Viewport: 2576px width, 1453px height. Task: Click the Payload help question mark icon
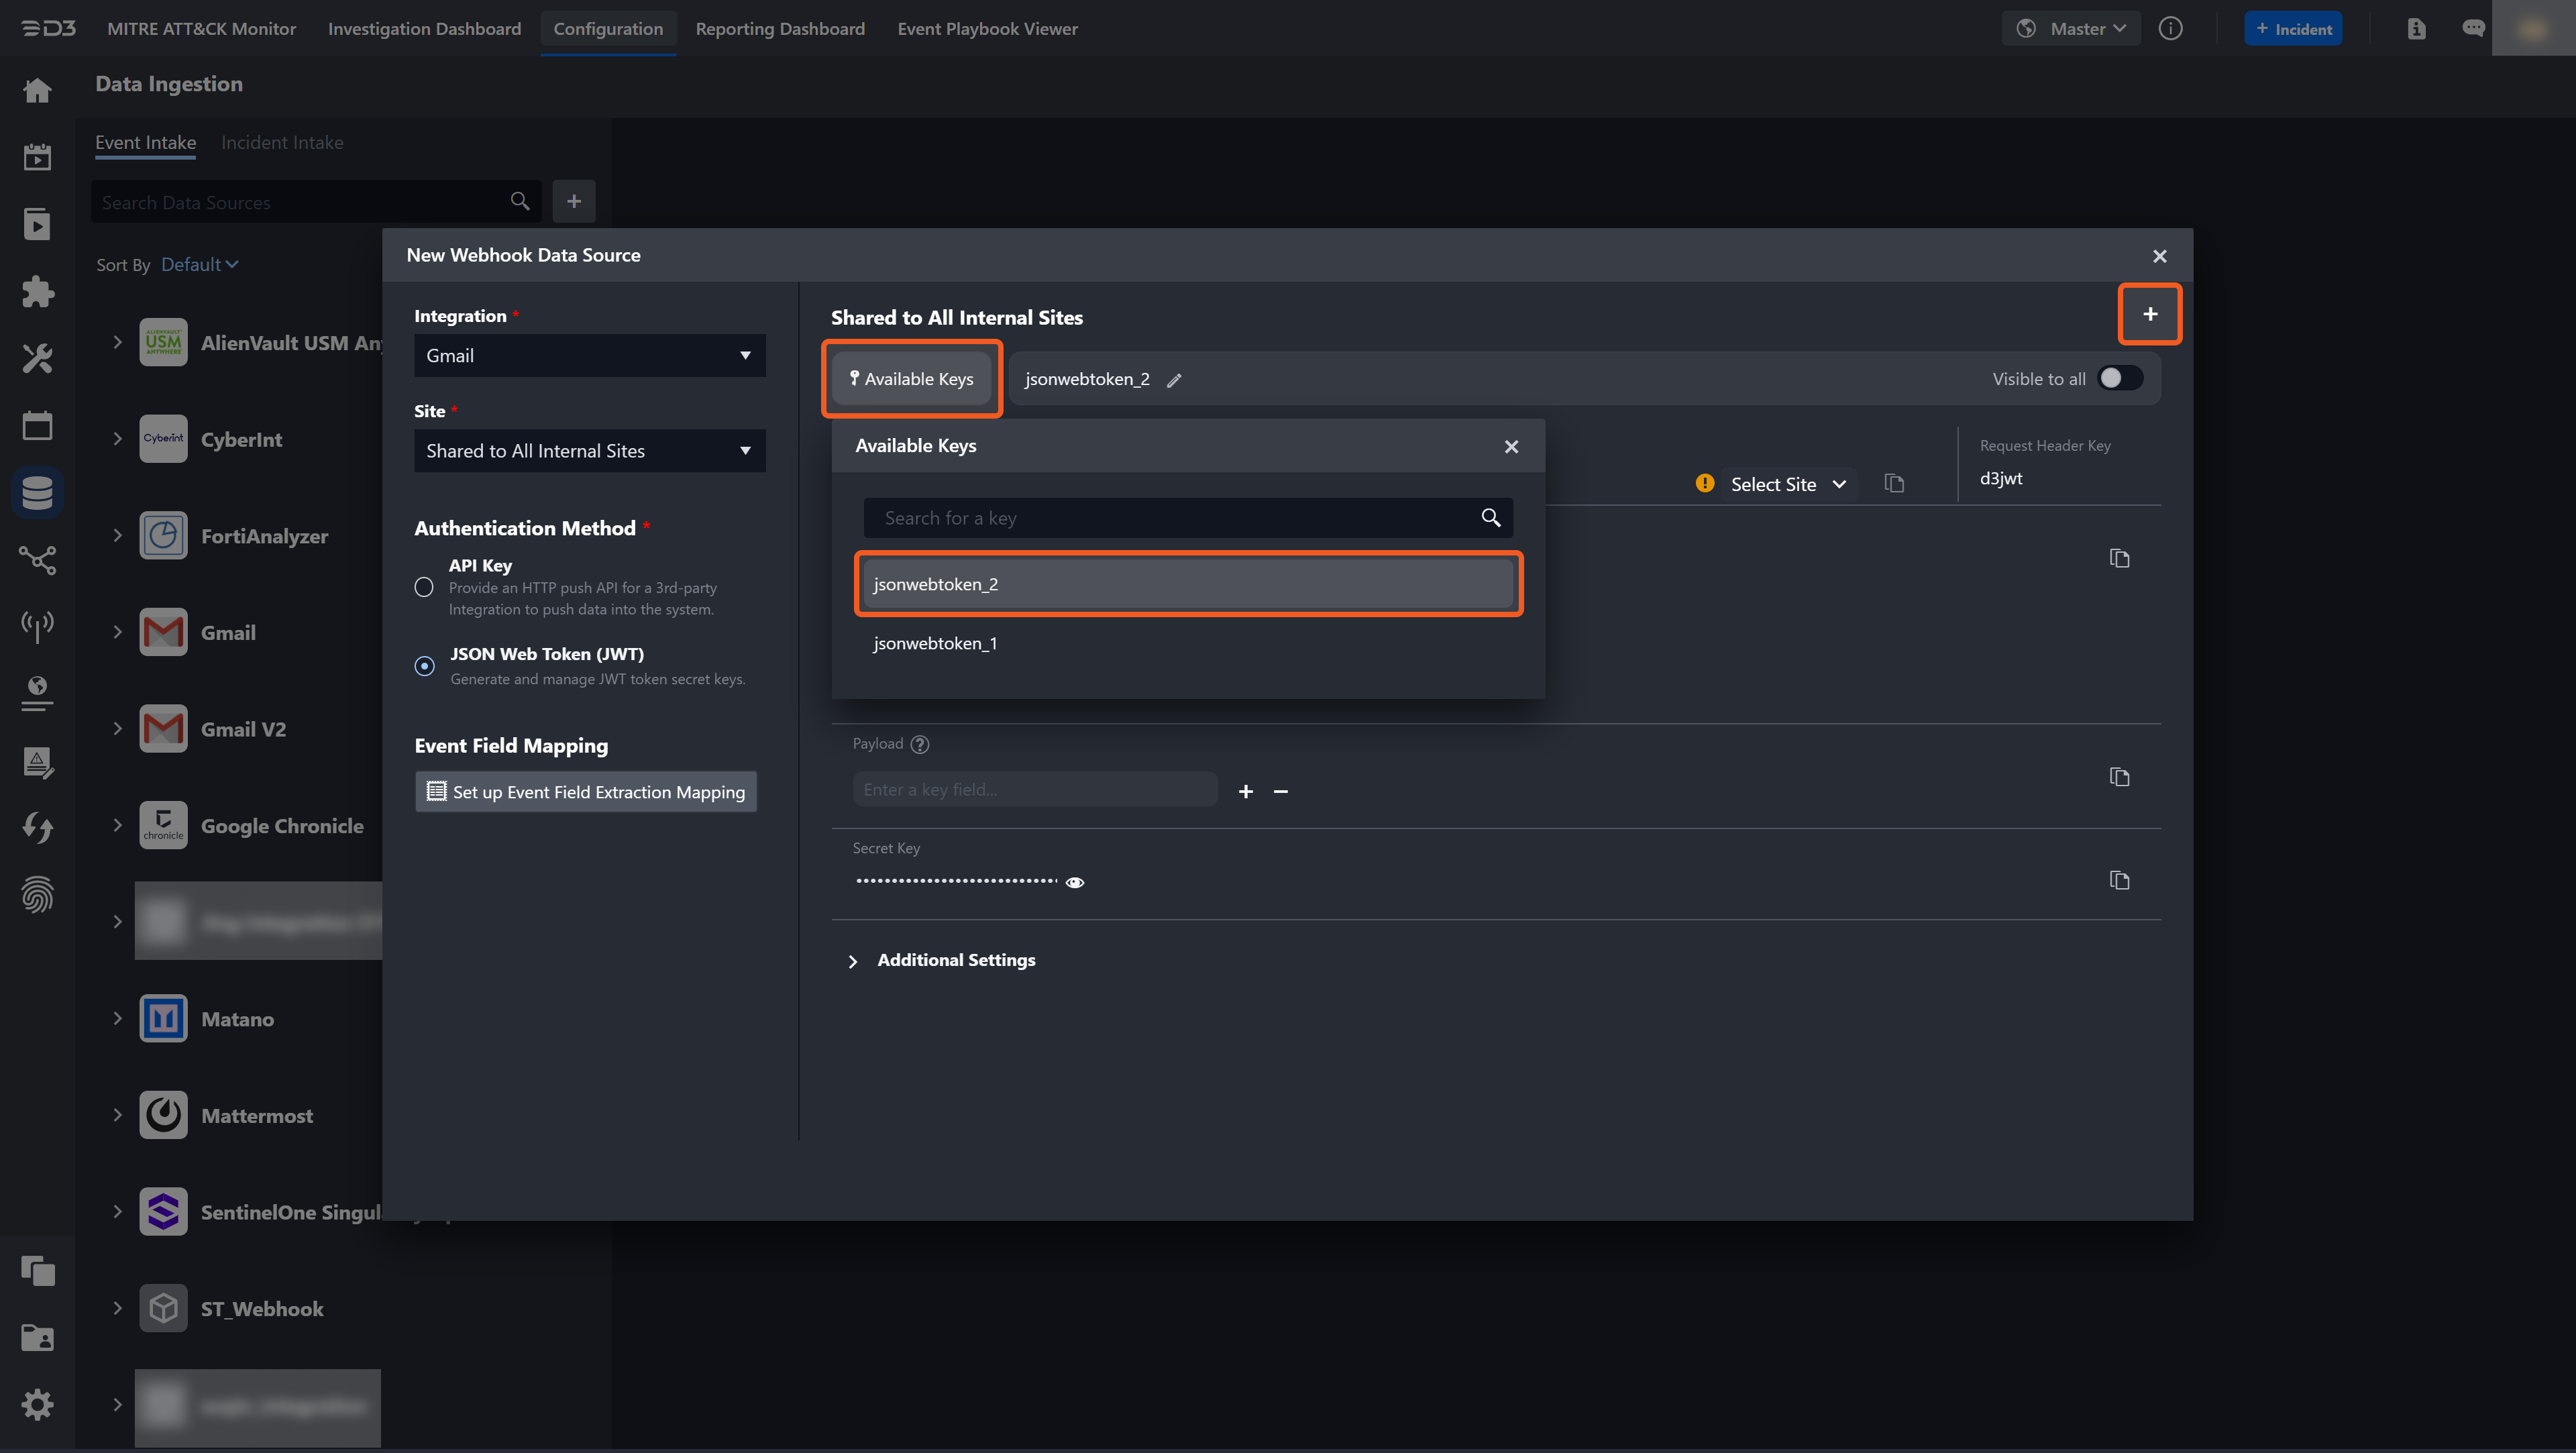point(920,744)
